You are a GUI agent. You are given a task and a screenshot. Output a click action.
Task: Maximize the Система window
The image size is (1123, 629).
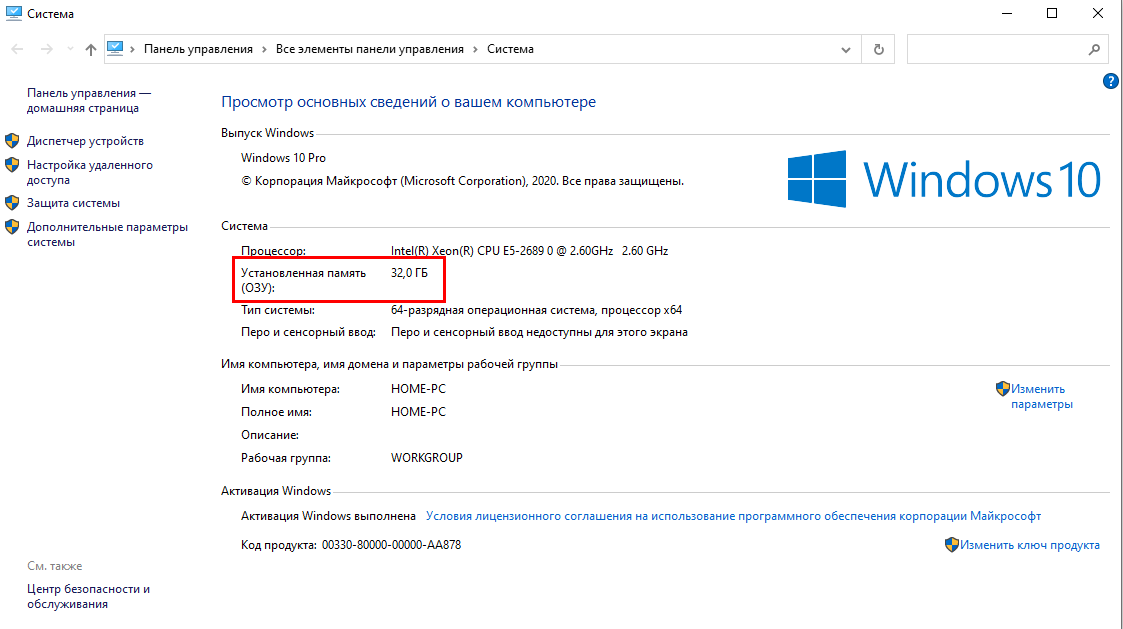1051,13
